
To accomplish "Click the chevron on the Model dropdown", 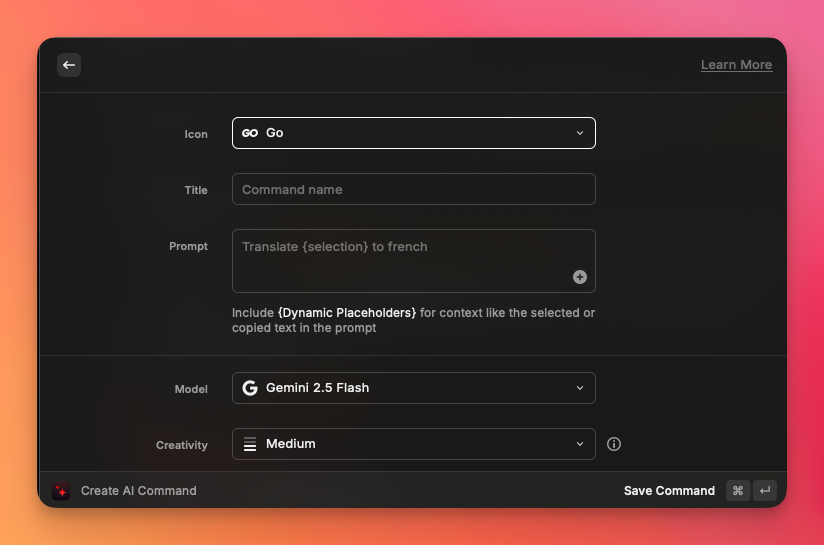I will tap(580, 388).
